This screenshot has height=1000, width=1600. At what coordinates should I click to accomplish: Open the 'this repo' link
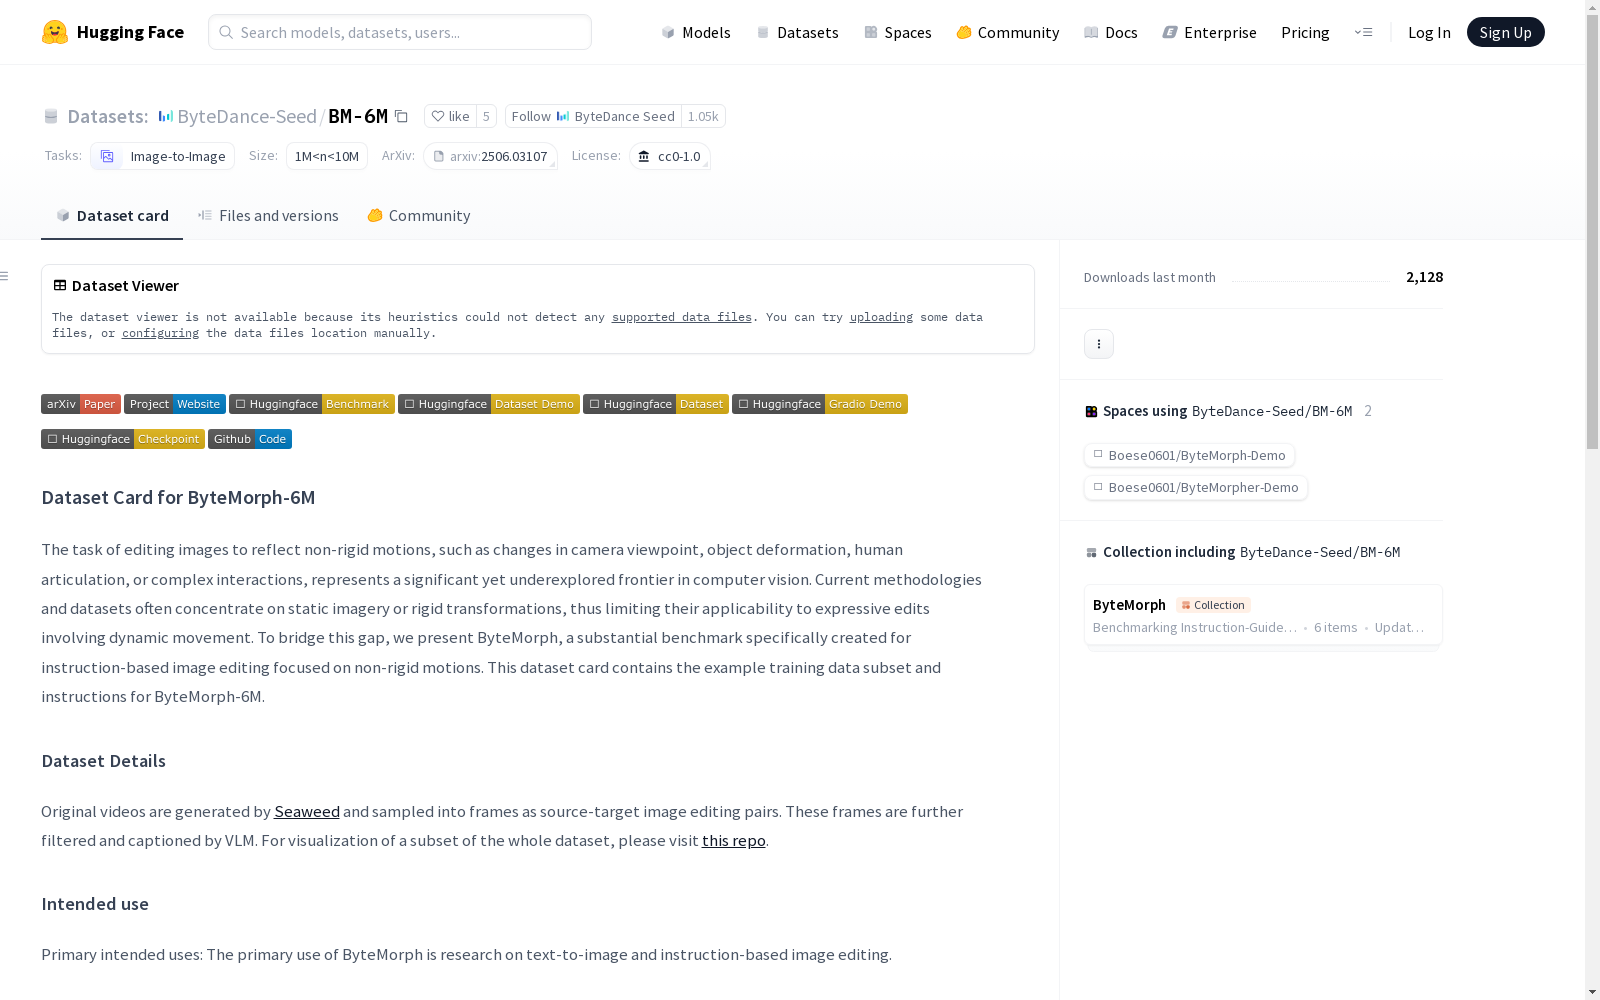pos(733,840)
